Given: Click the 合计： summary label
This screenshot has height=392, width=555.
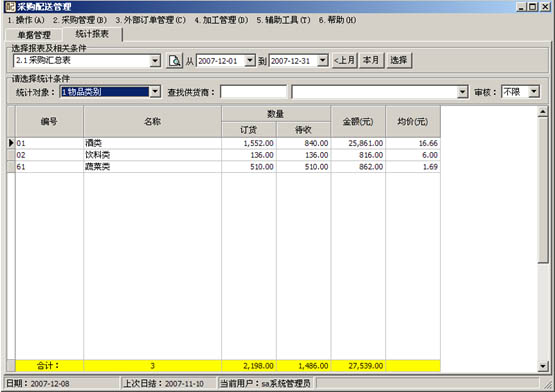Looking at the screenshot, I should tap(49, 366).
